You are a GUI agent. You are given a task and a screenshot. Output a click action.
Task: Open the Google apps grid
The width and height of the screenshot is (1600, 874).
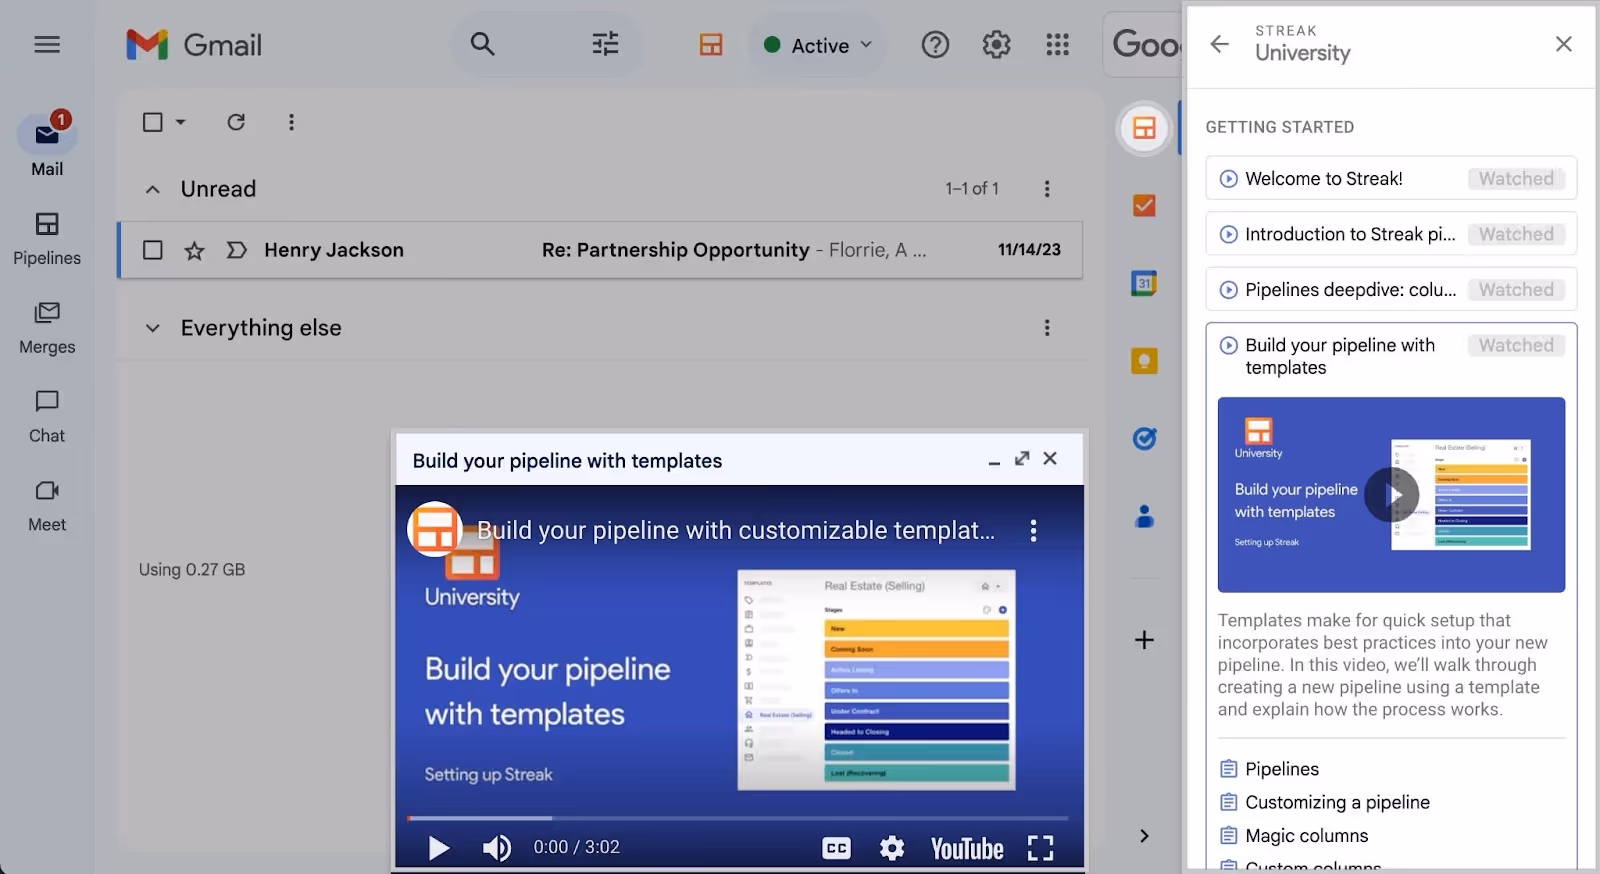1057,44
